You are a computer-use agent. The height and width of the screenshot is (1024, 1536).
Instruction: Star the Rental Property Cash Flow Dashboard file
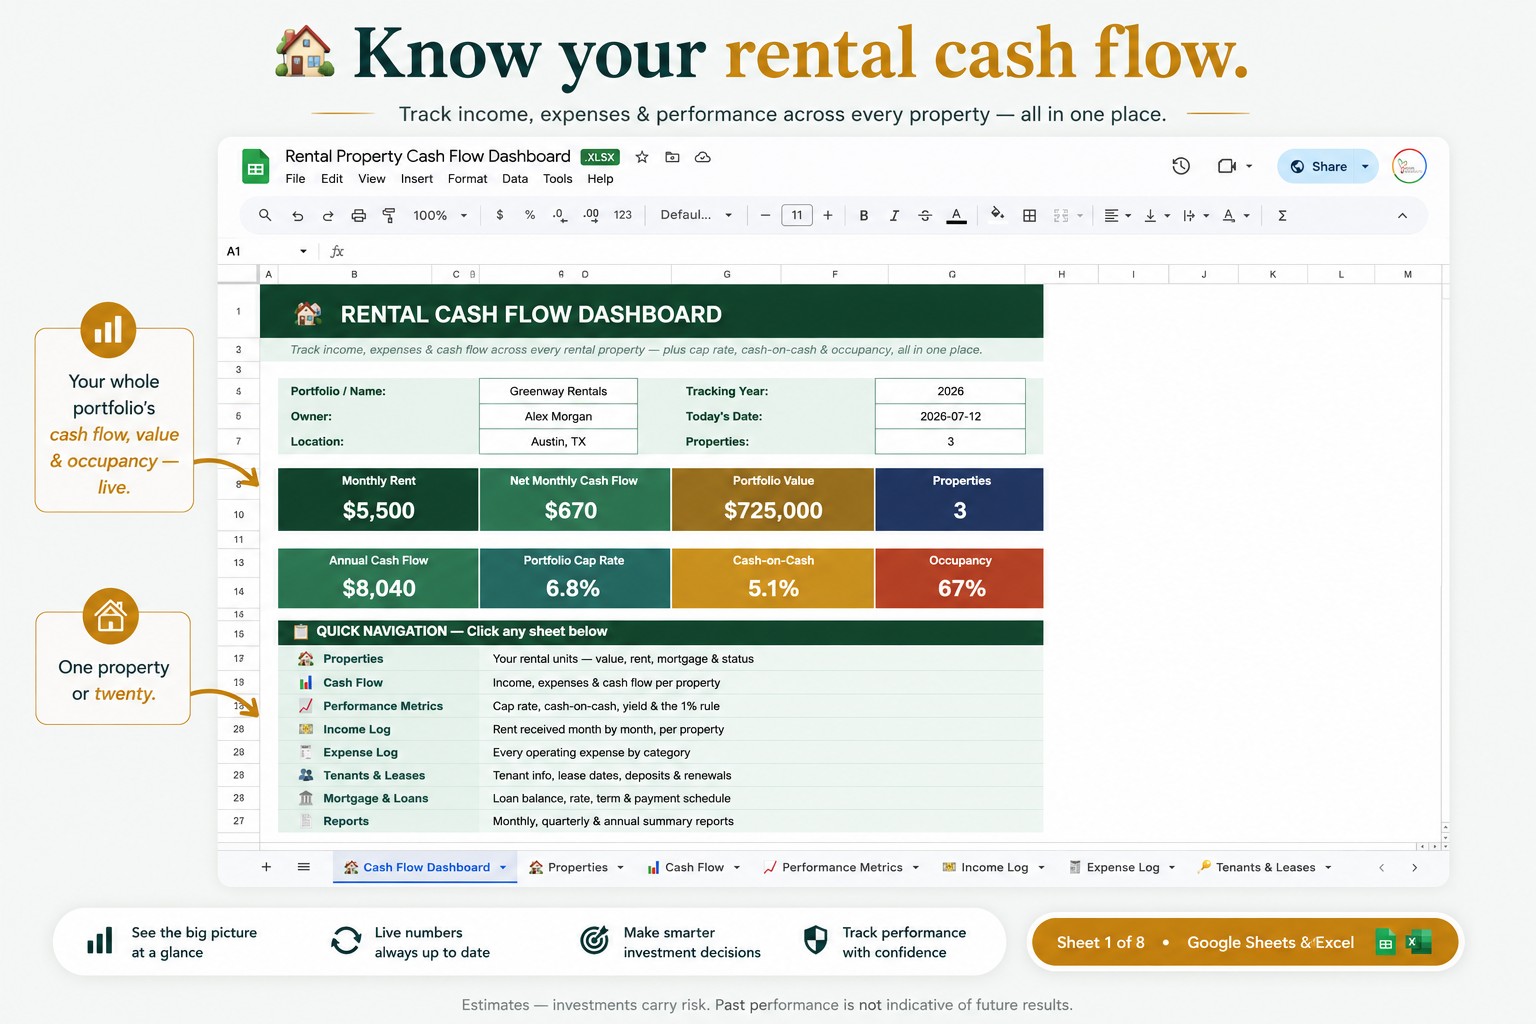pos(642,157)
